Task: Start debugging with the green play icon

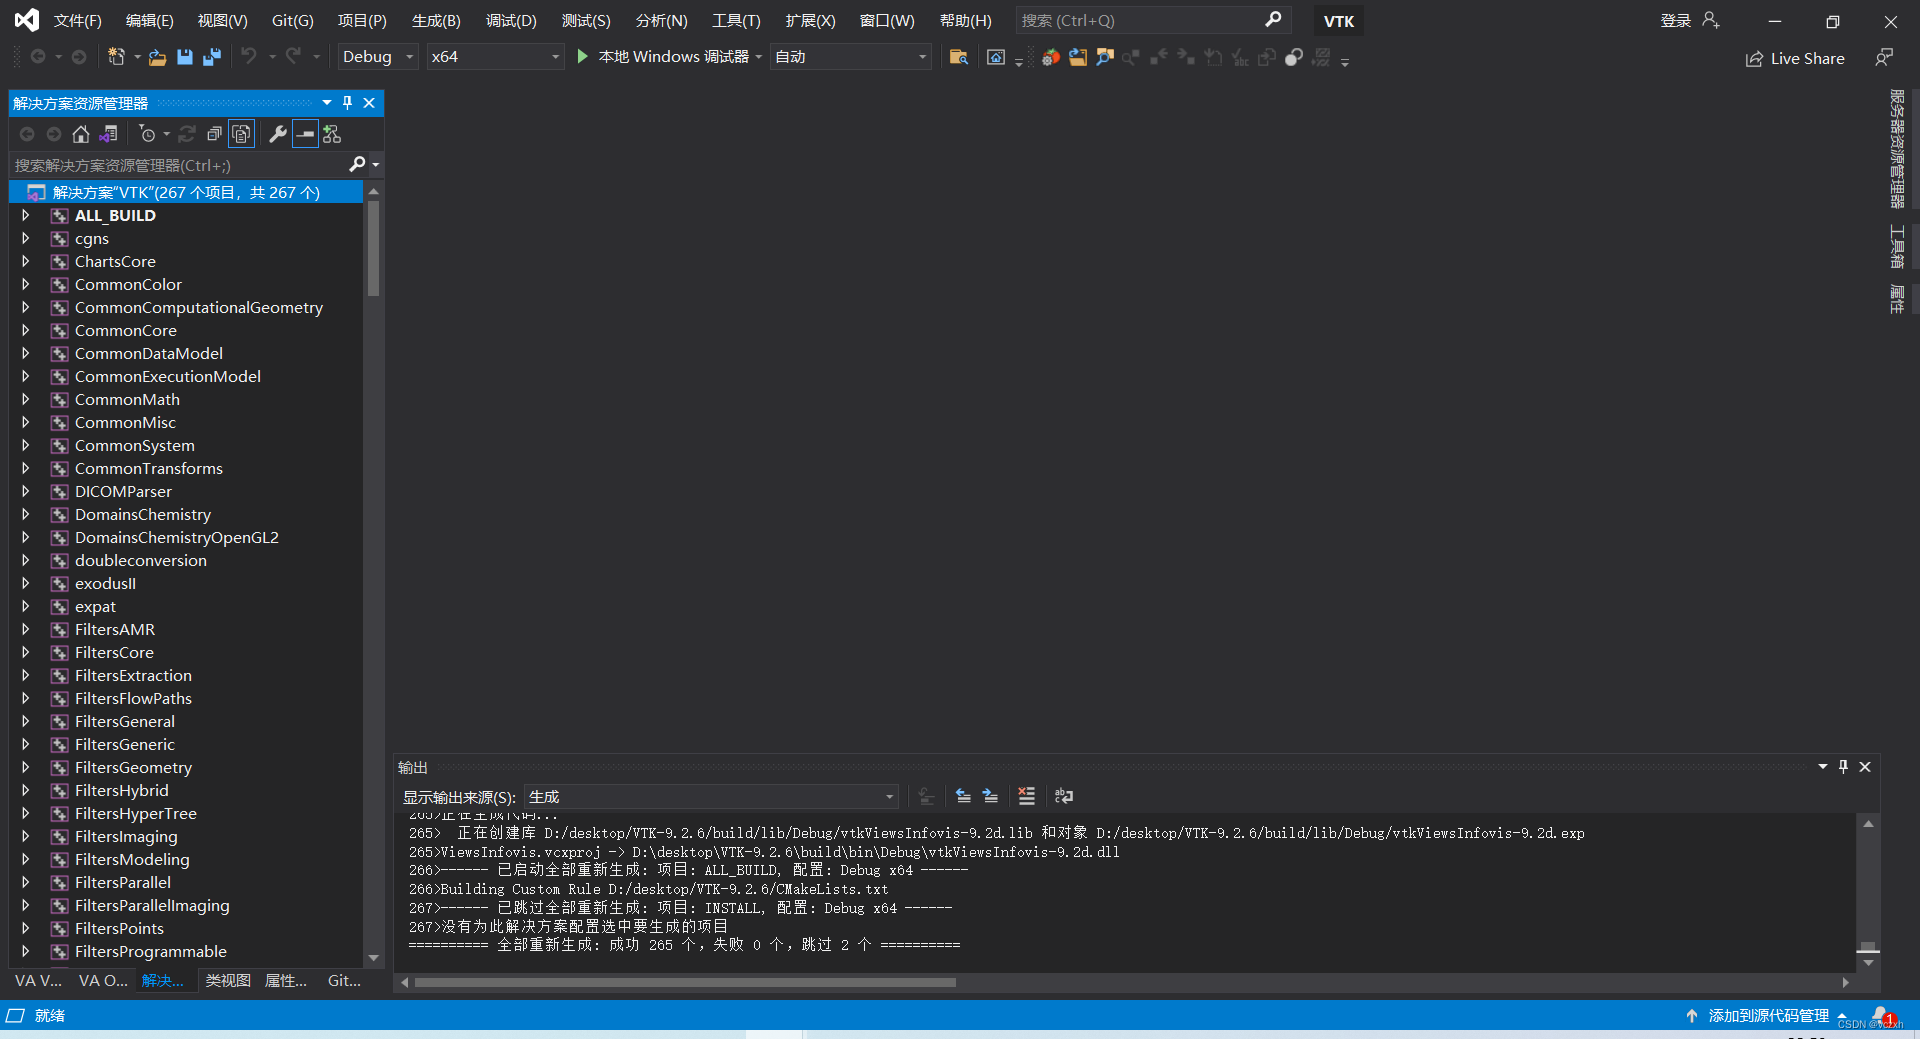Action: tap(582, 57)
